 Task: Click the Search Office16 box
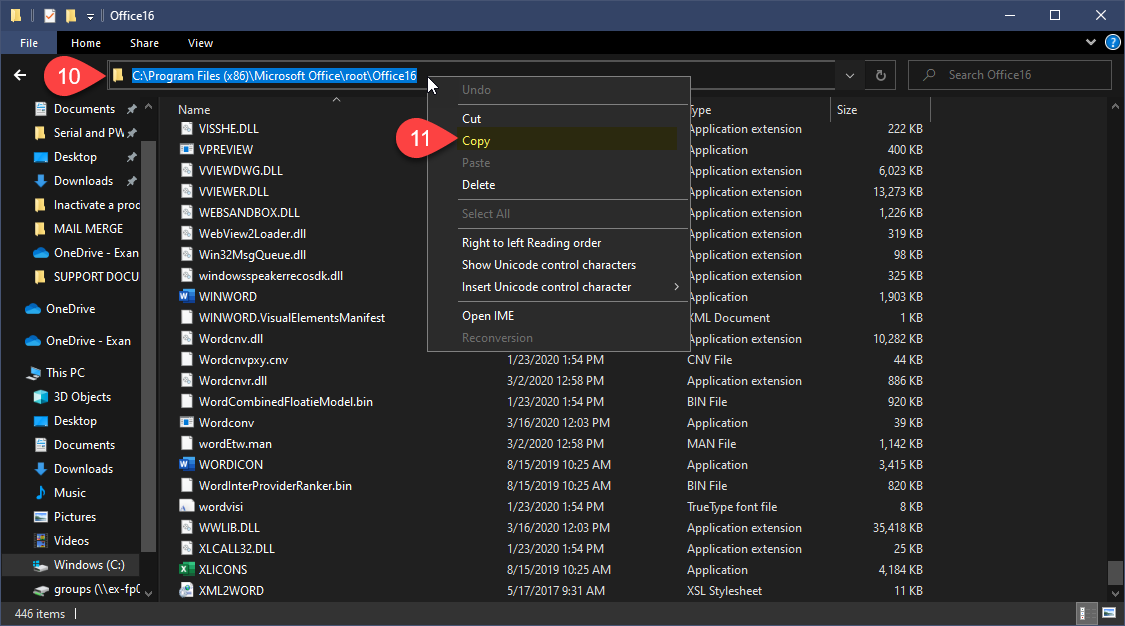pyautogui.click(x=1010, y=75)
